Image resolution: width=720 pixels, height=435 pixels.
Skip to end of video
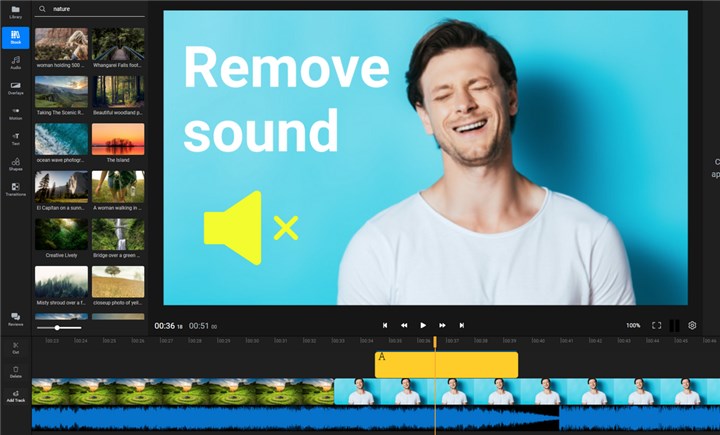pyautogui.click(x=461, y=325)
